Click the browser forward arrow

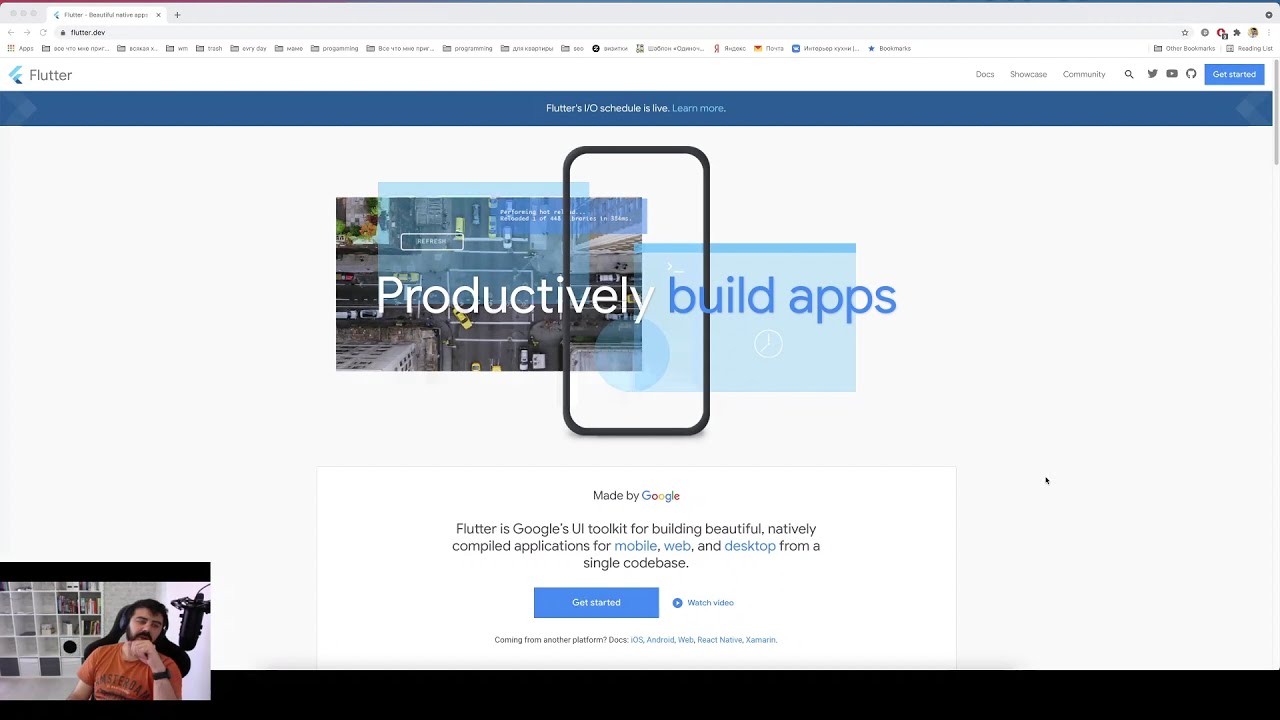[27, 32]
